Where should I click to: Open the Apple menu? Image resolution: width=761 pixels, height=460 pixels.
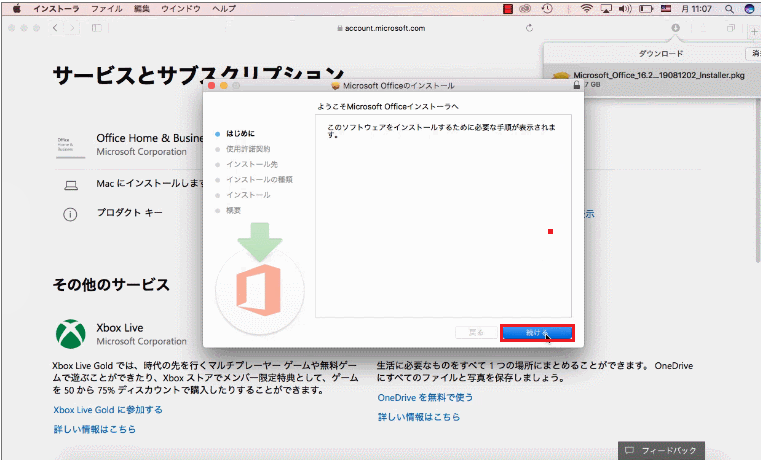[x=17, y=9]
